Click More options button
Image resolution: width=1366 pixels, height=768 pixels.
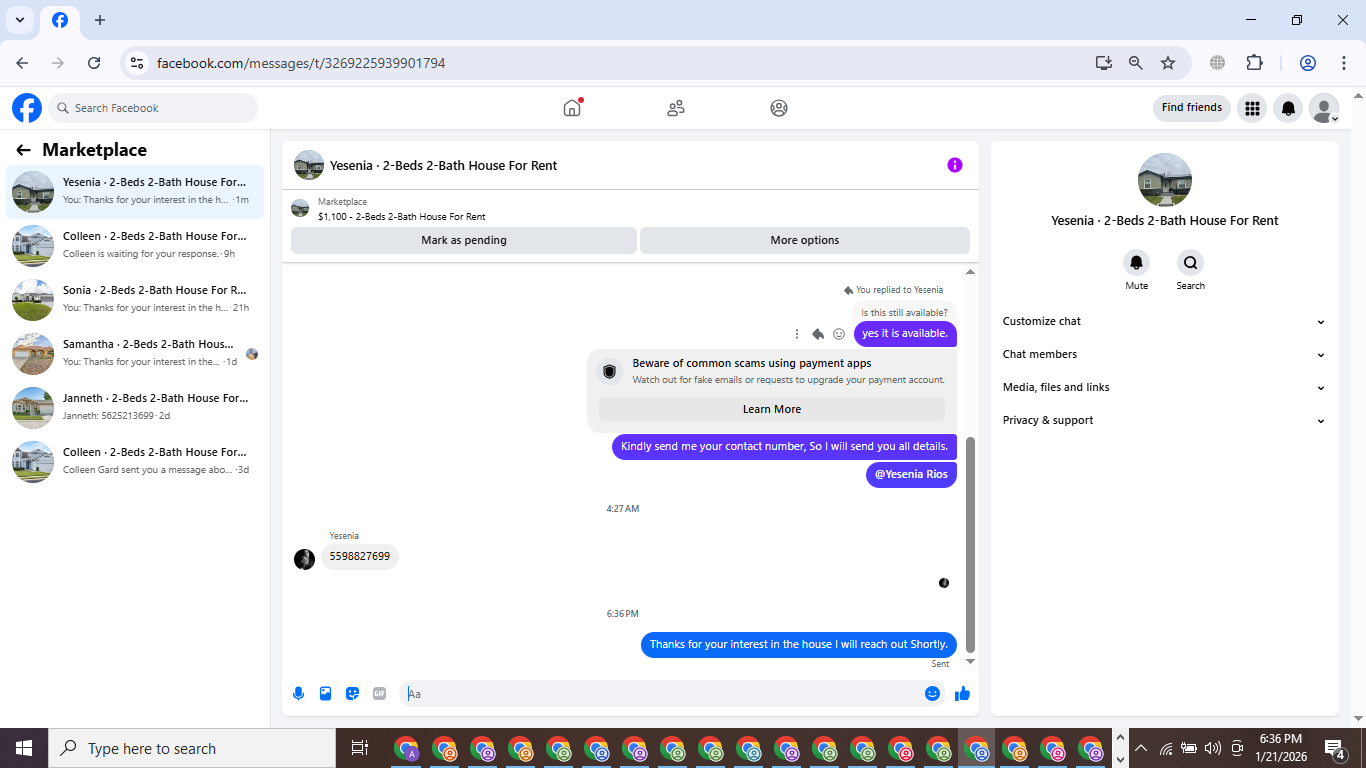(805, 240)
